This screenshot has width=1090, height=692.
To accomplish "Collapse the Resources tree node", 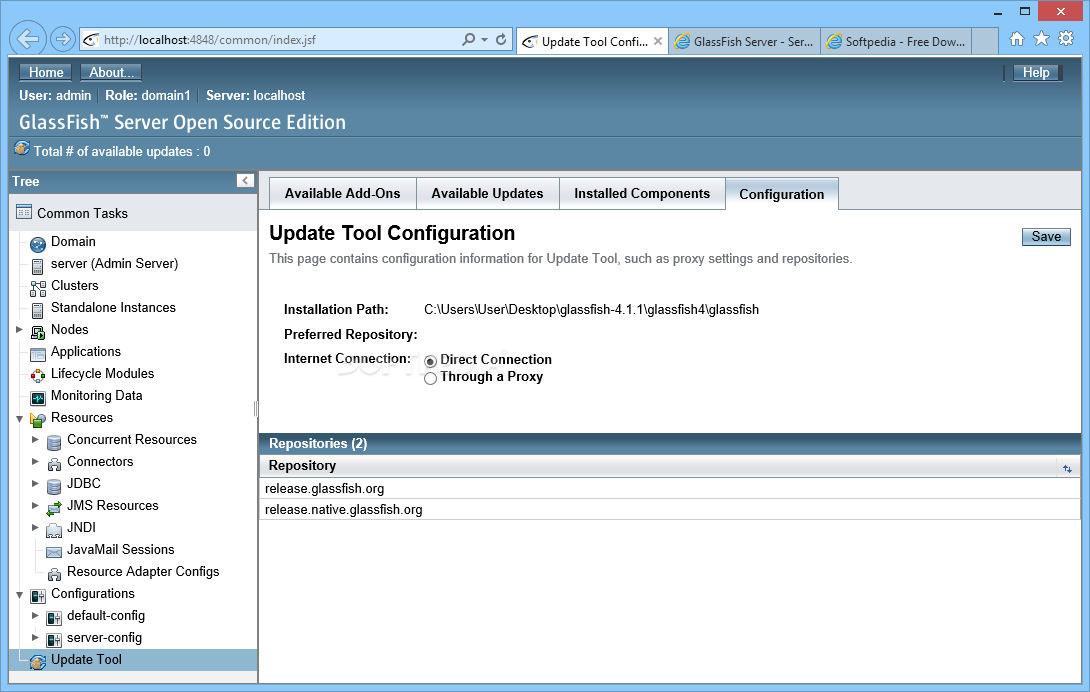I will point(19,419).
